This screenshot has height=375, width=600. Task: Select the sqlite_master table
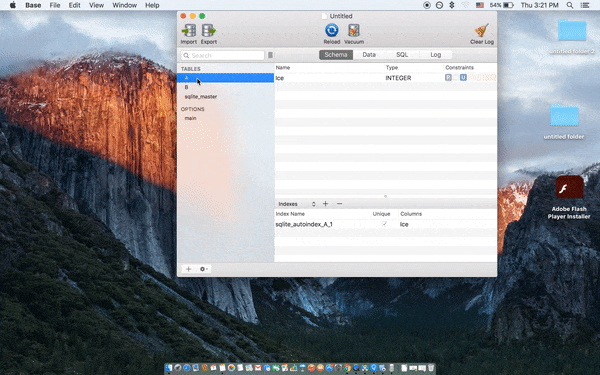225,96
